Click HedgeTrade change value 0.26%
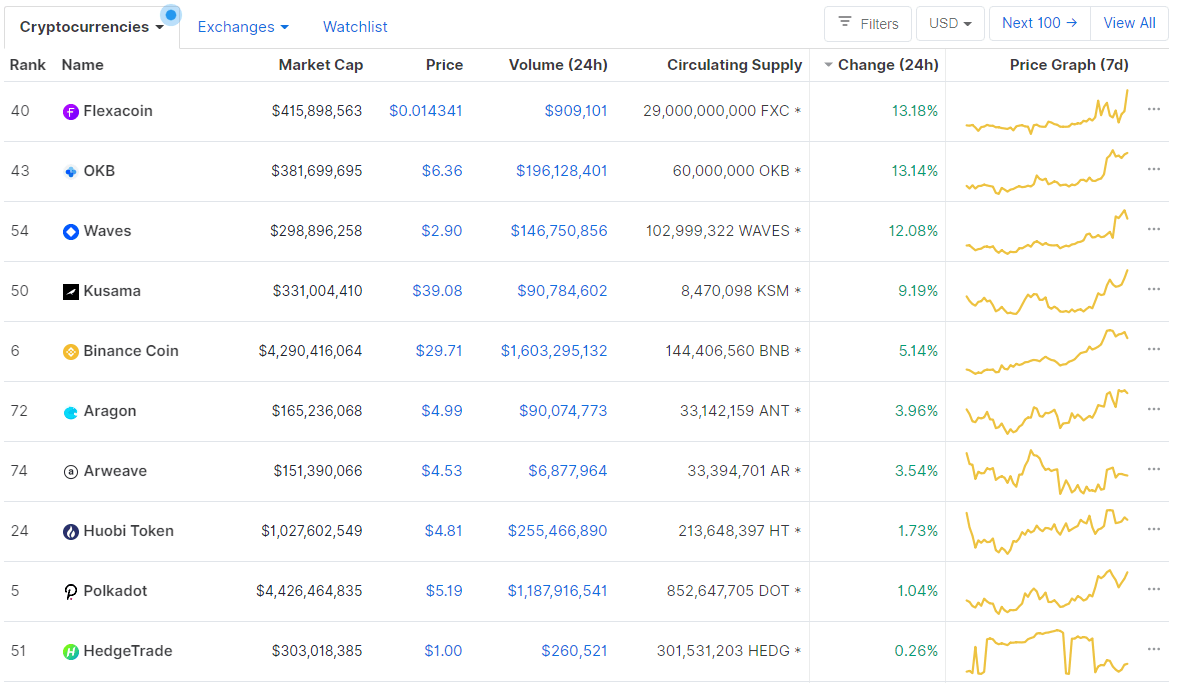 pyautogui.click(x=916, y=651)
